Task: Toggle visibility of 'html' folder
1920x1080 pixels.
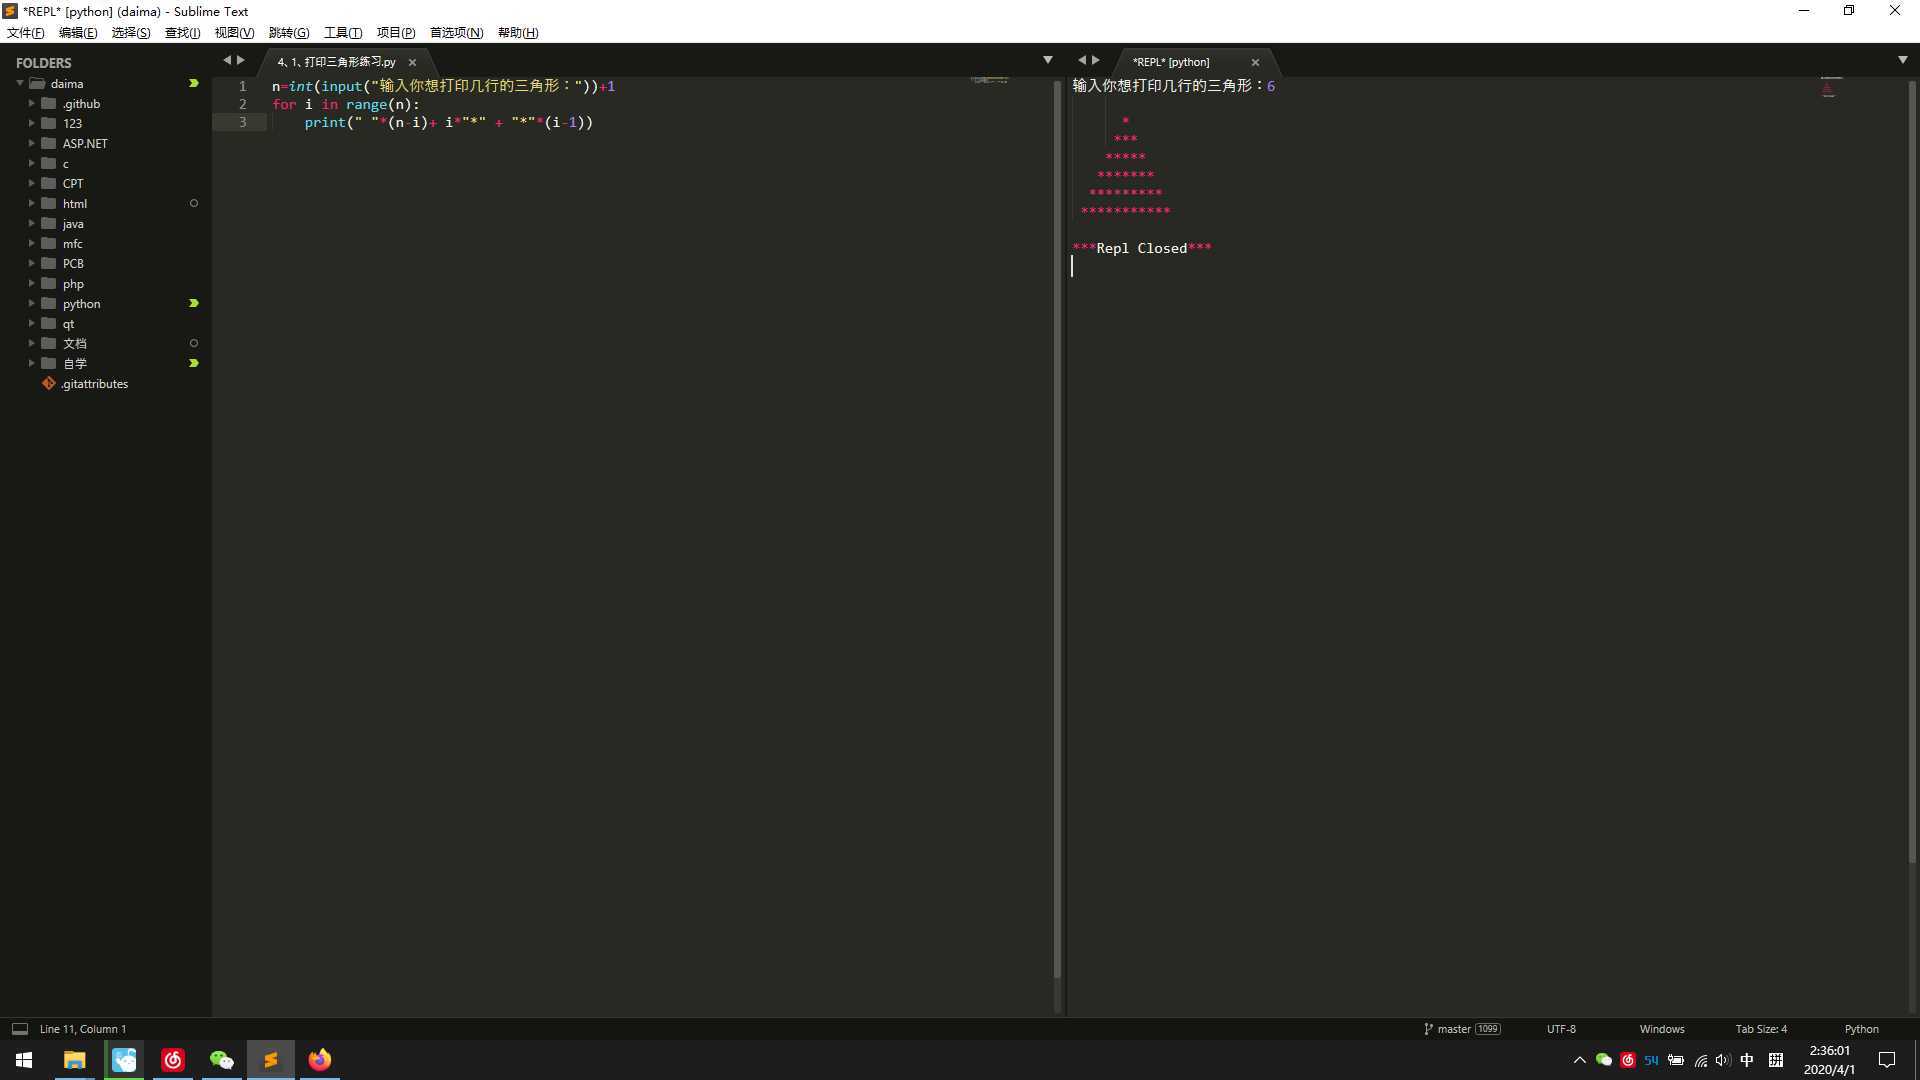Action: [x=30, y=203]
